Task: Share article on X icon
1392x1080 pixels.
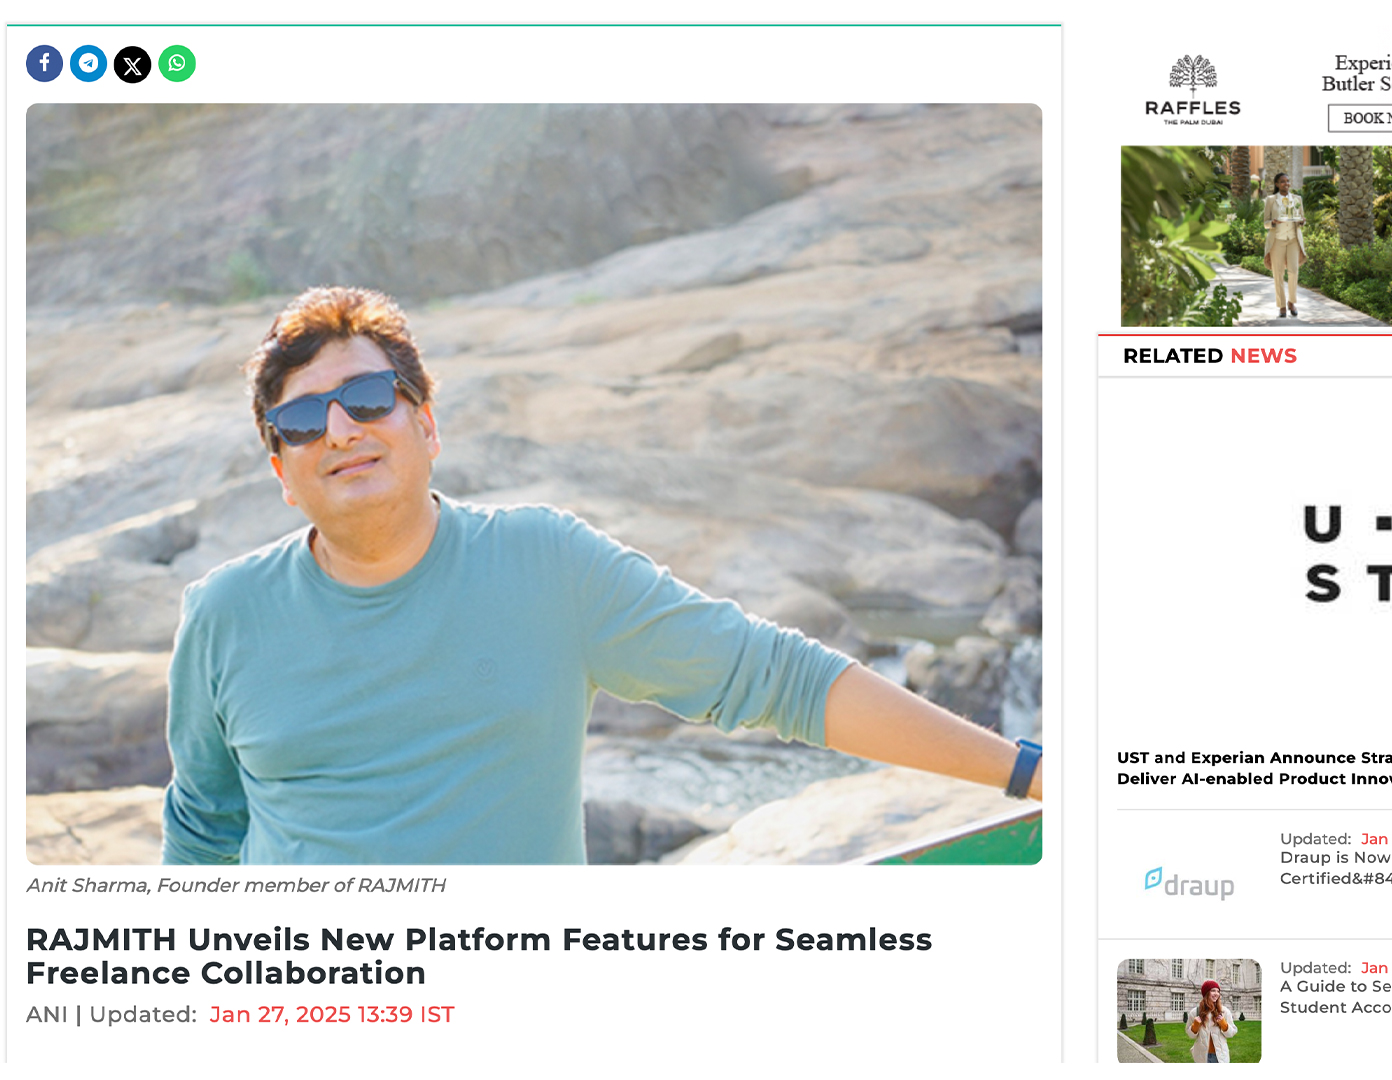Action: click(132, 64)
